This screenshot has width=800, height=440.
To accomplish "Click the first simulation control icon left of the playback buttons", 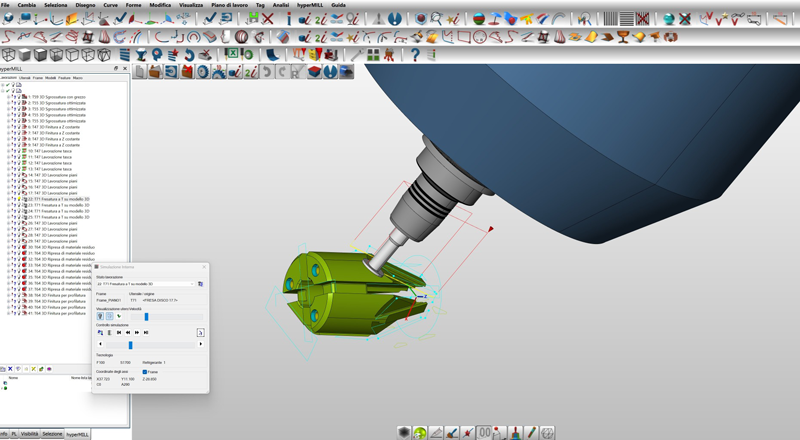I will coord(100,332).
